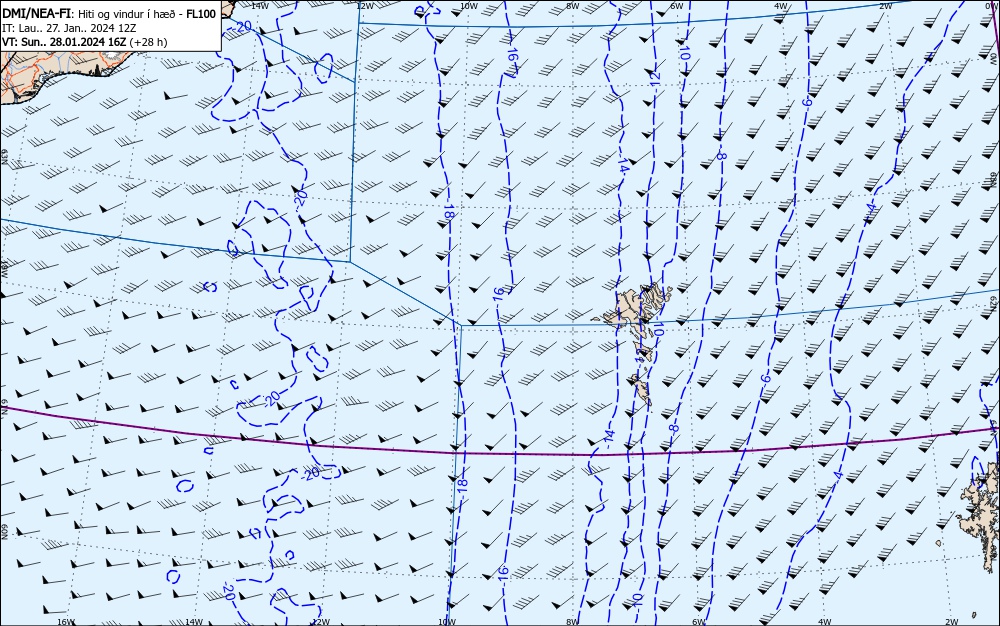
Task: Click the FL100 flight level label
Action: click(x=201, y=14)
